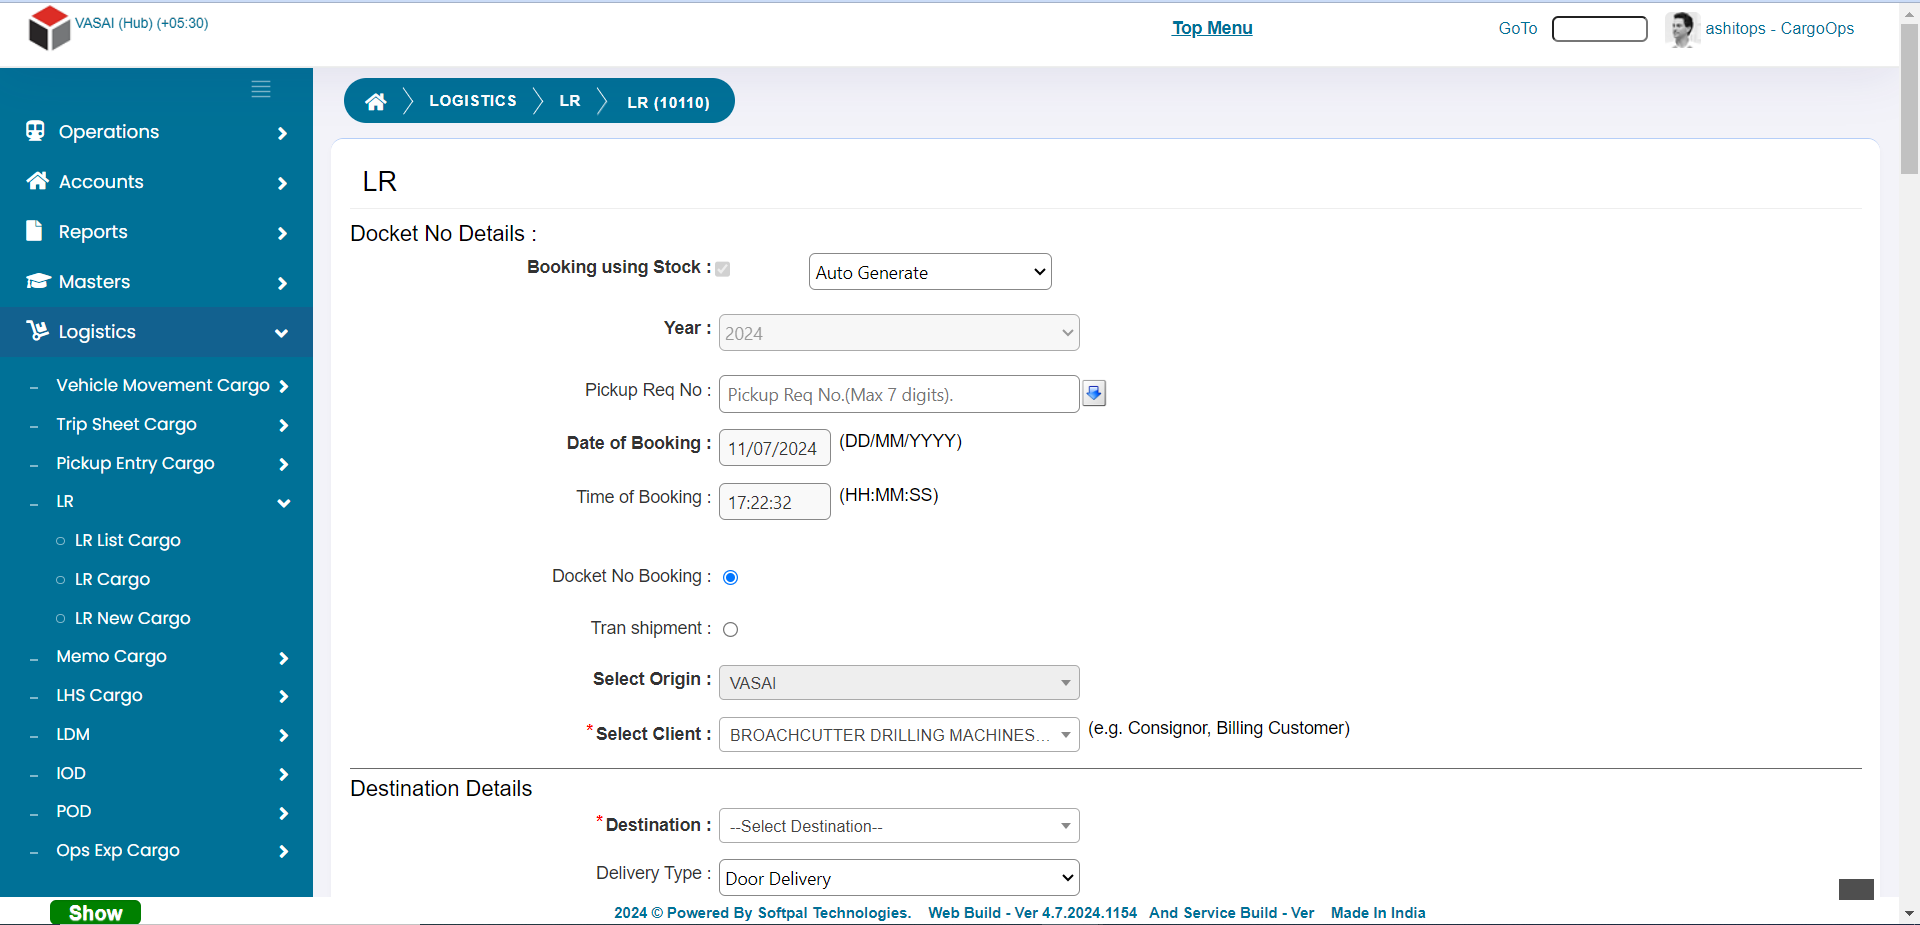Click the GoTo input box

[1599, 29]
